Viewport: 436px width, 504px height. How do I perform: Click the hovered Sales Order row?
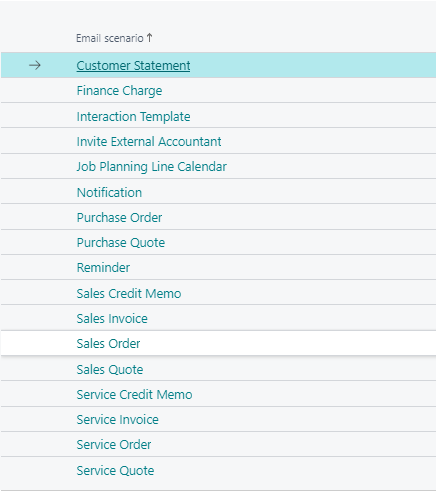(218, 343)
